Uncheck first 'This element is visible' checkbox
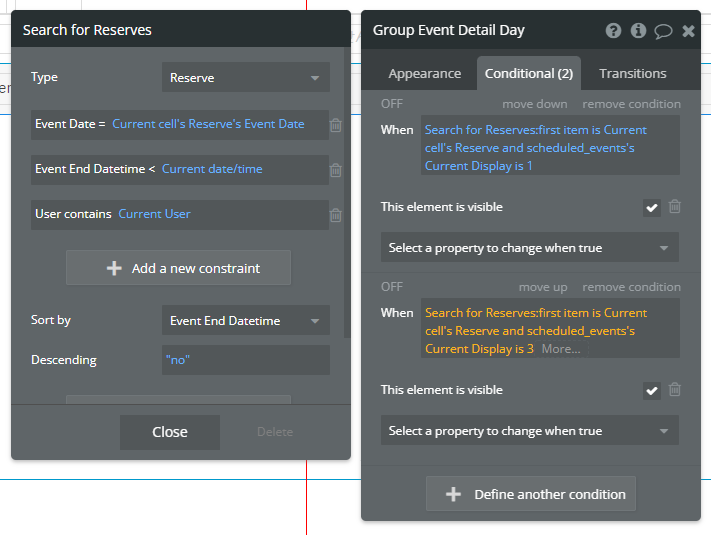 click(x=652, y=208)
